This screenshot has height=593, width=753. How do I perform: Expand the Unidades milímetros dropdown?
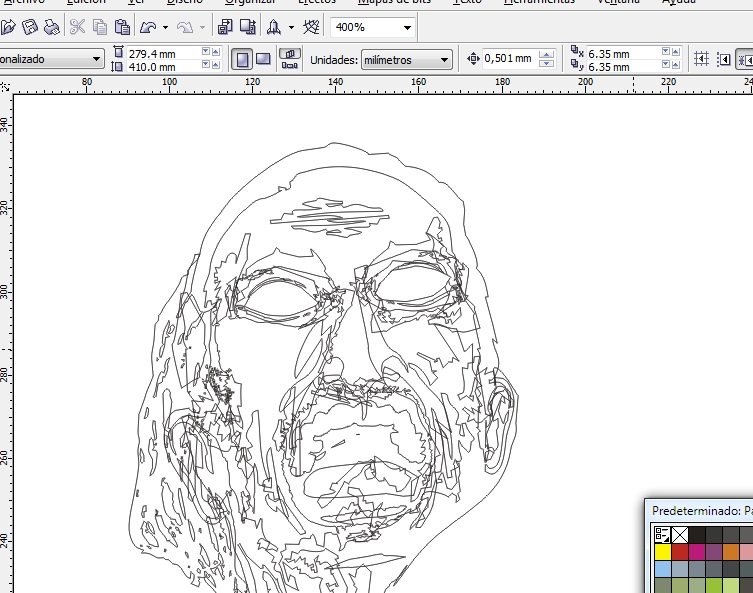444,60
